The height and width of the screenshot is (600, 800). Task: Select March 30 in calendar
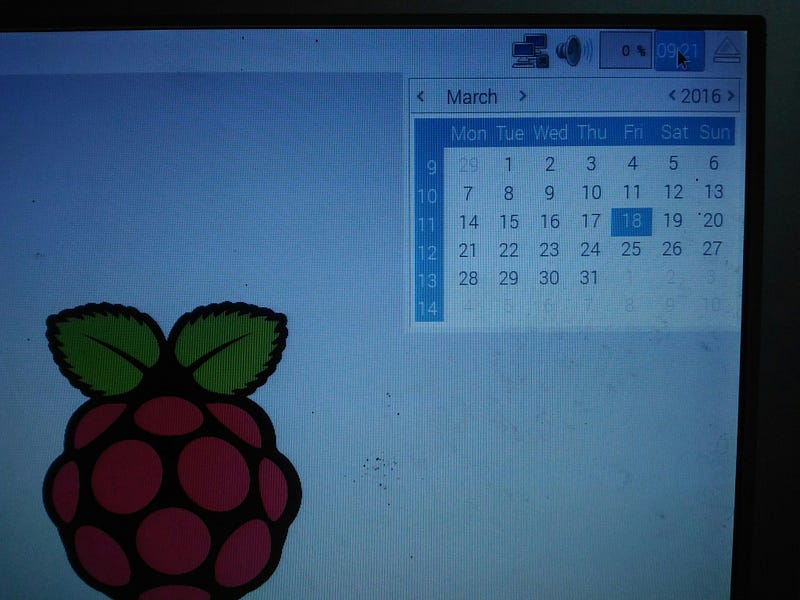click(549, 278)
